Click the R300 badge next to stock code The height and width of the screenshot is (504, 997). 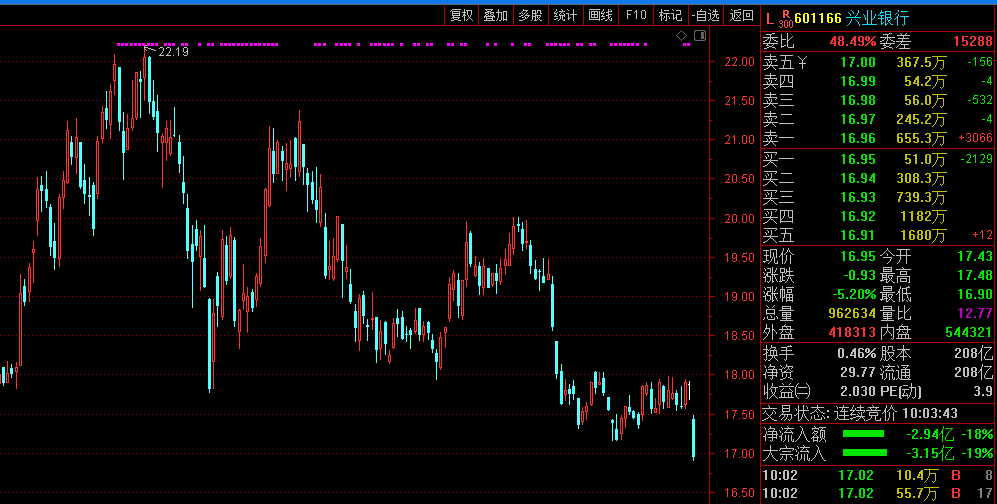(784, 19)
